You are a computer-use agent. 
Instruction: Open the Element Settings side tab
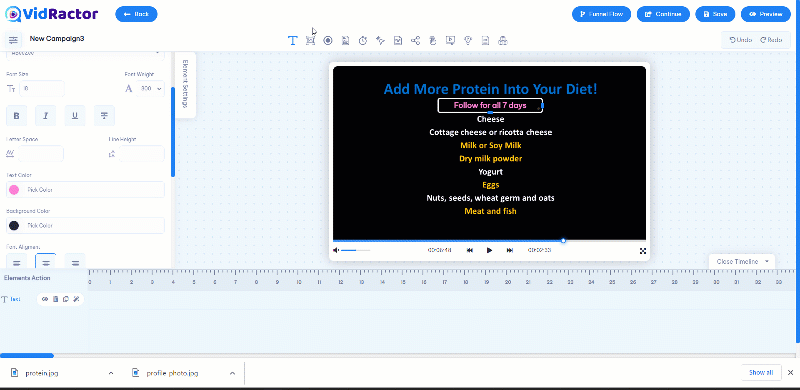(185, 84)
